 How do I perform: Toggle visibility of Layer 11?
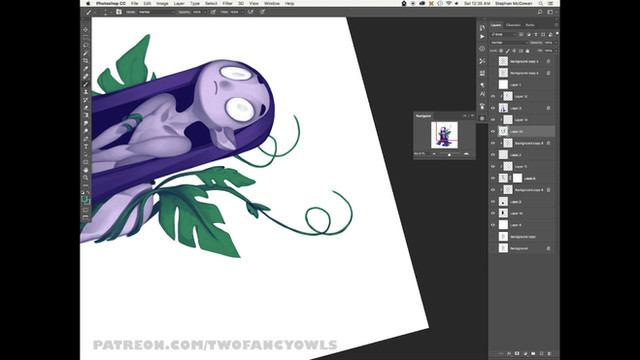(x=493, y=167)
